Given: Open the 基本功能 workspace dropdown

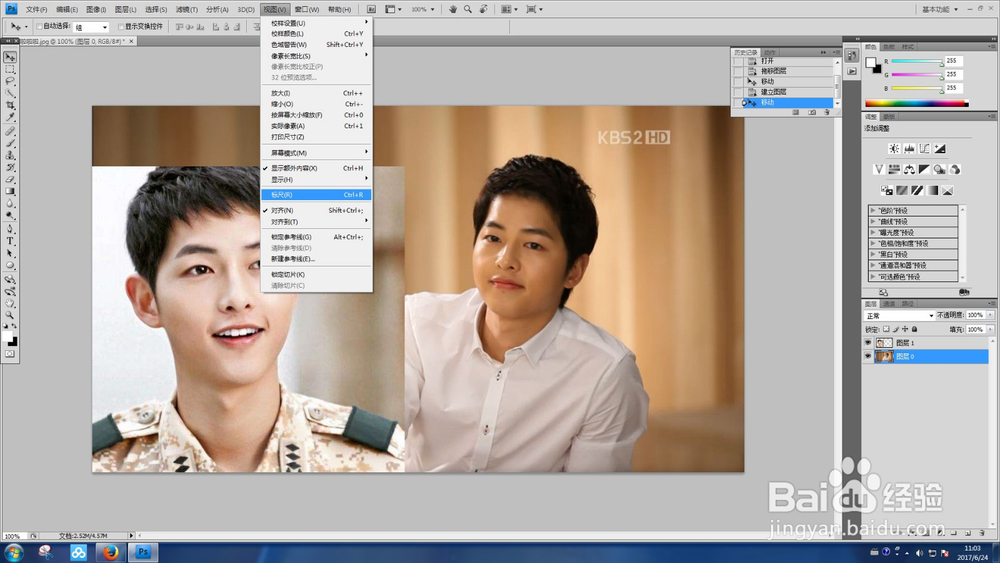Looking at the screenshot, I should 939,9.
